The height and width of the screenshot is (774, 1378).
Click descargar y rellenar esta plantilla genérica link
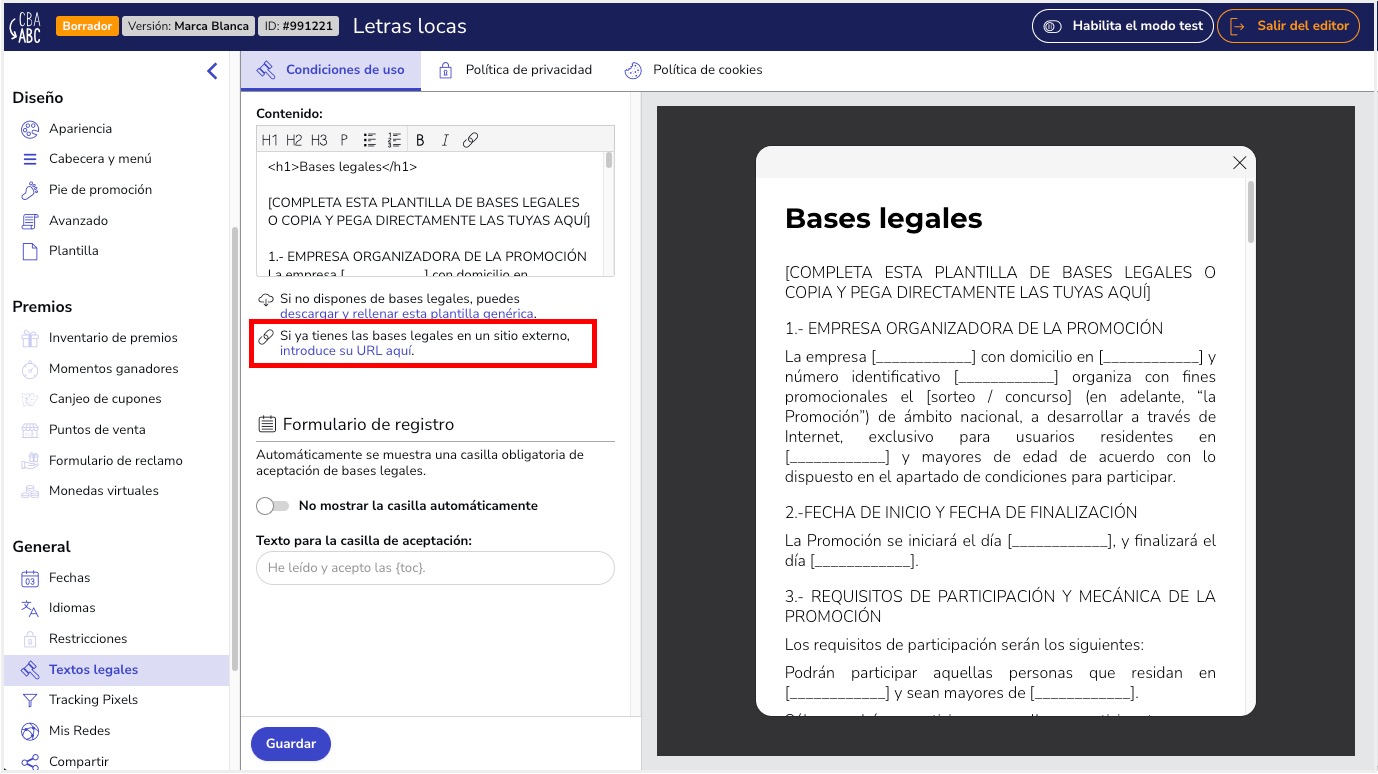point(407,314)
